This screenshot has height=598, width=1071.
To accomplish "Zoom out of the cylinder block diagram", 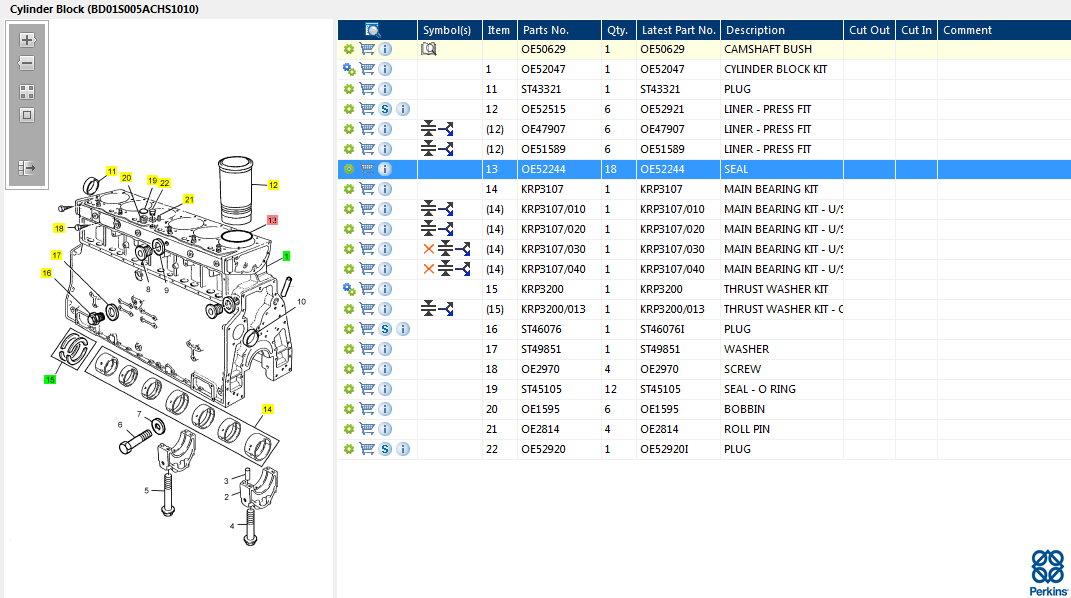I will [27, 63].
